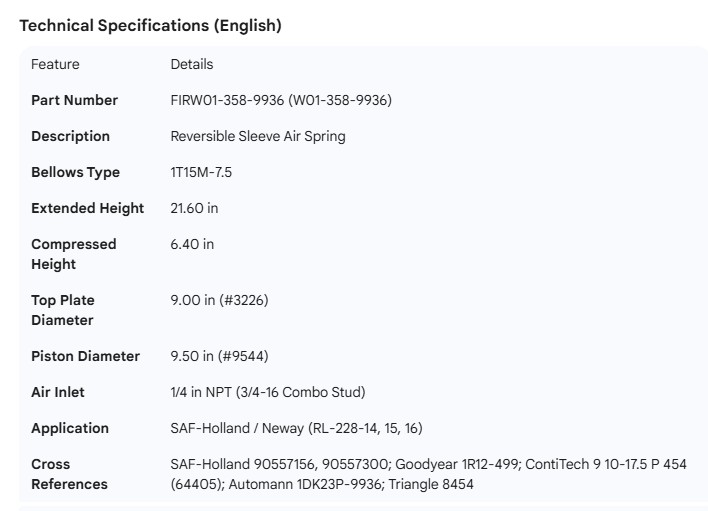Select the 21.60 in value
Viewport: 708px width, 511px height.
(x=194, y=208)
